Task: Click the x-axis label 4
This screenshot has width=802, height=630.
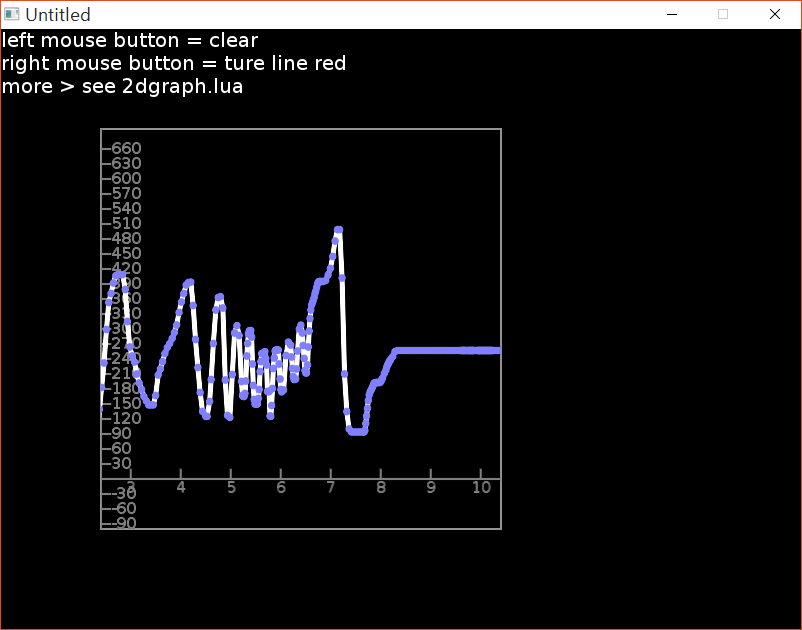Action: point(181,487)
